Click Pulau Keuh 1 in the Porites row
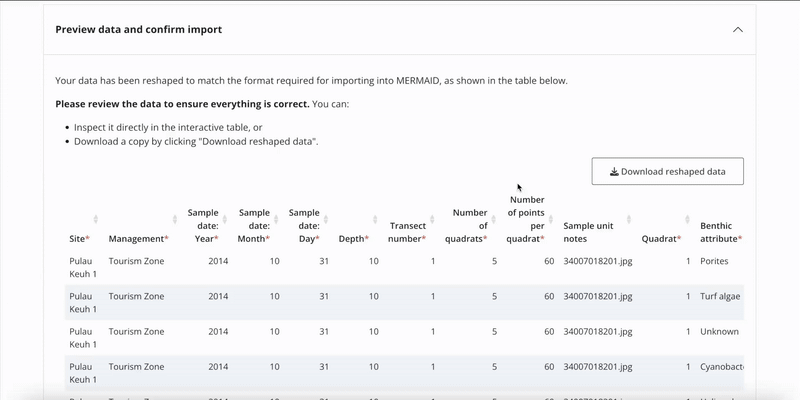 [83, 267]
